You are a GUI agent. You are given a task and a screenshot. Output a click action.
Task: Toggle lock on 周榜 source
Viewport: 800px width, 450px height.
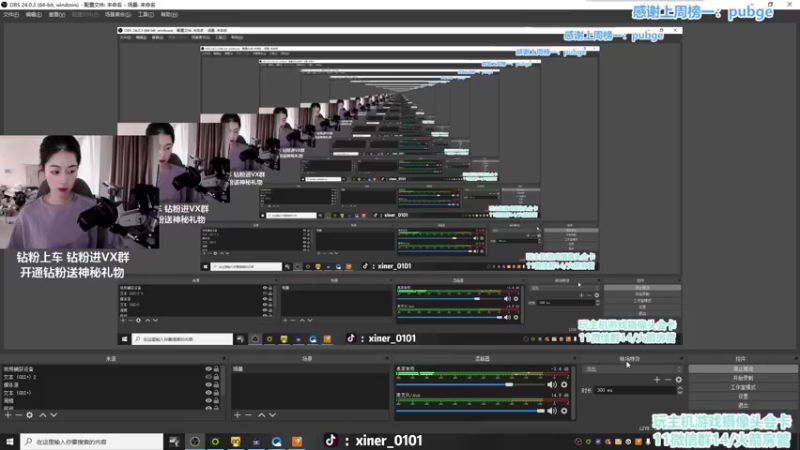pyautogui.click(x=216, y=401)
